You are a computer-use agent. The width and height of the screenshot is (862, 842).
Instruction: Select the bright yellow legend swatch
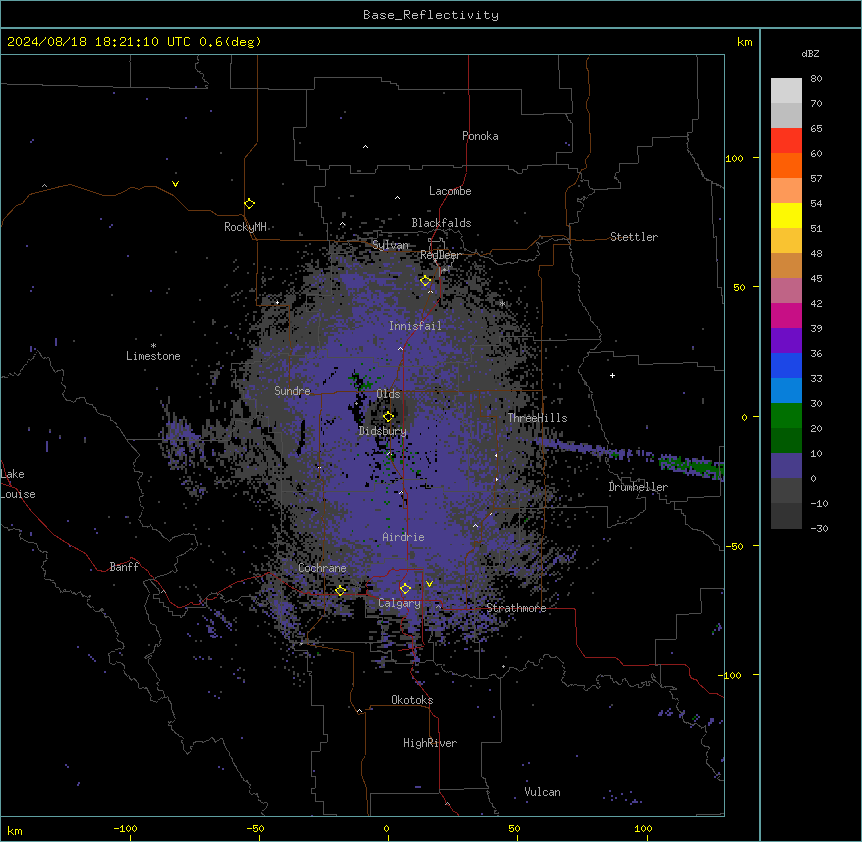click(786, 215)
